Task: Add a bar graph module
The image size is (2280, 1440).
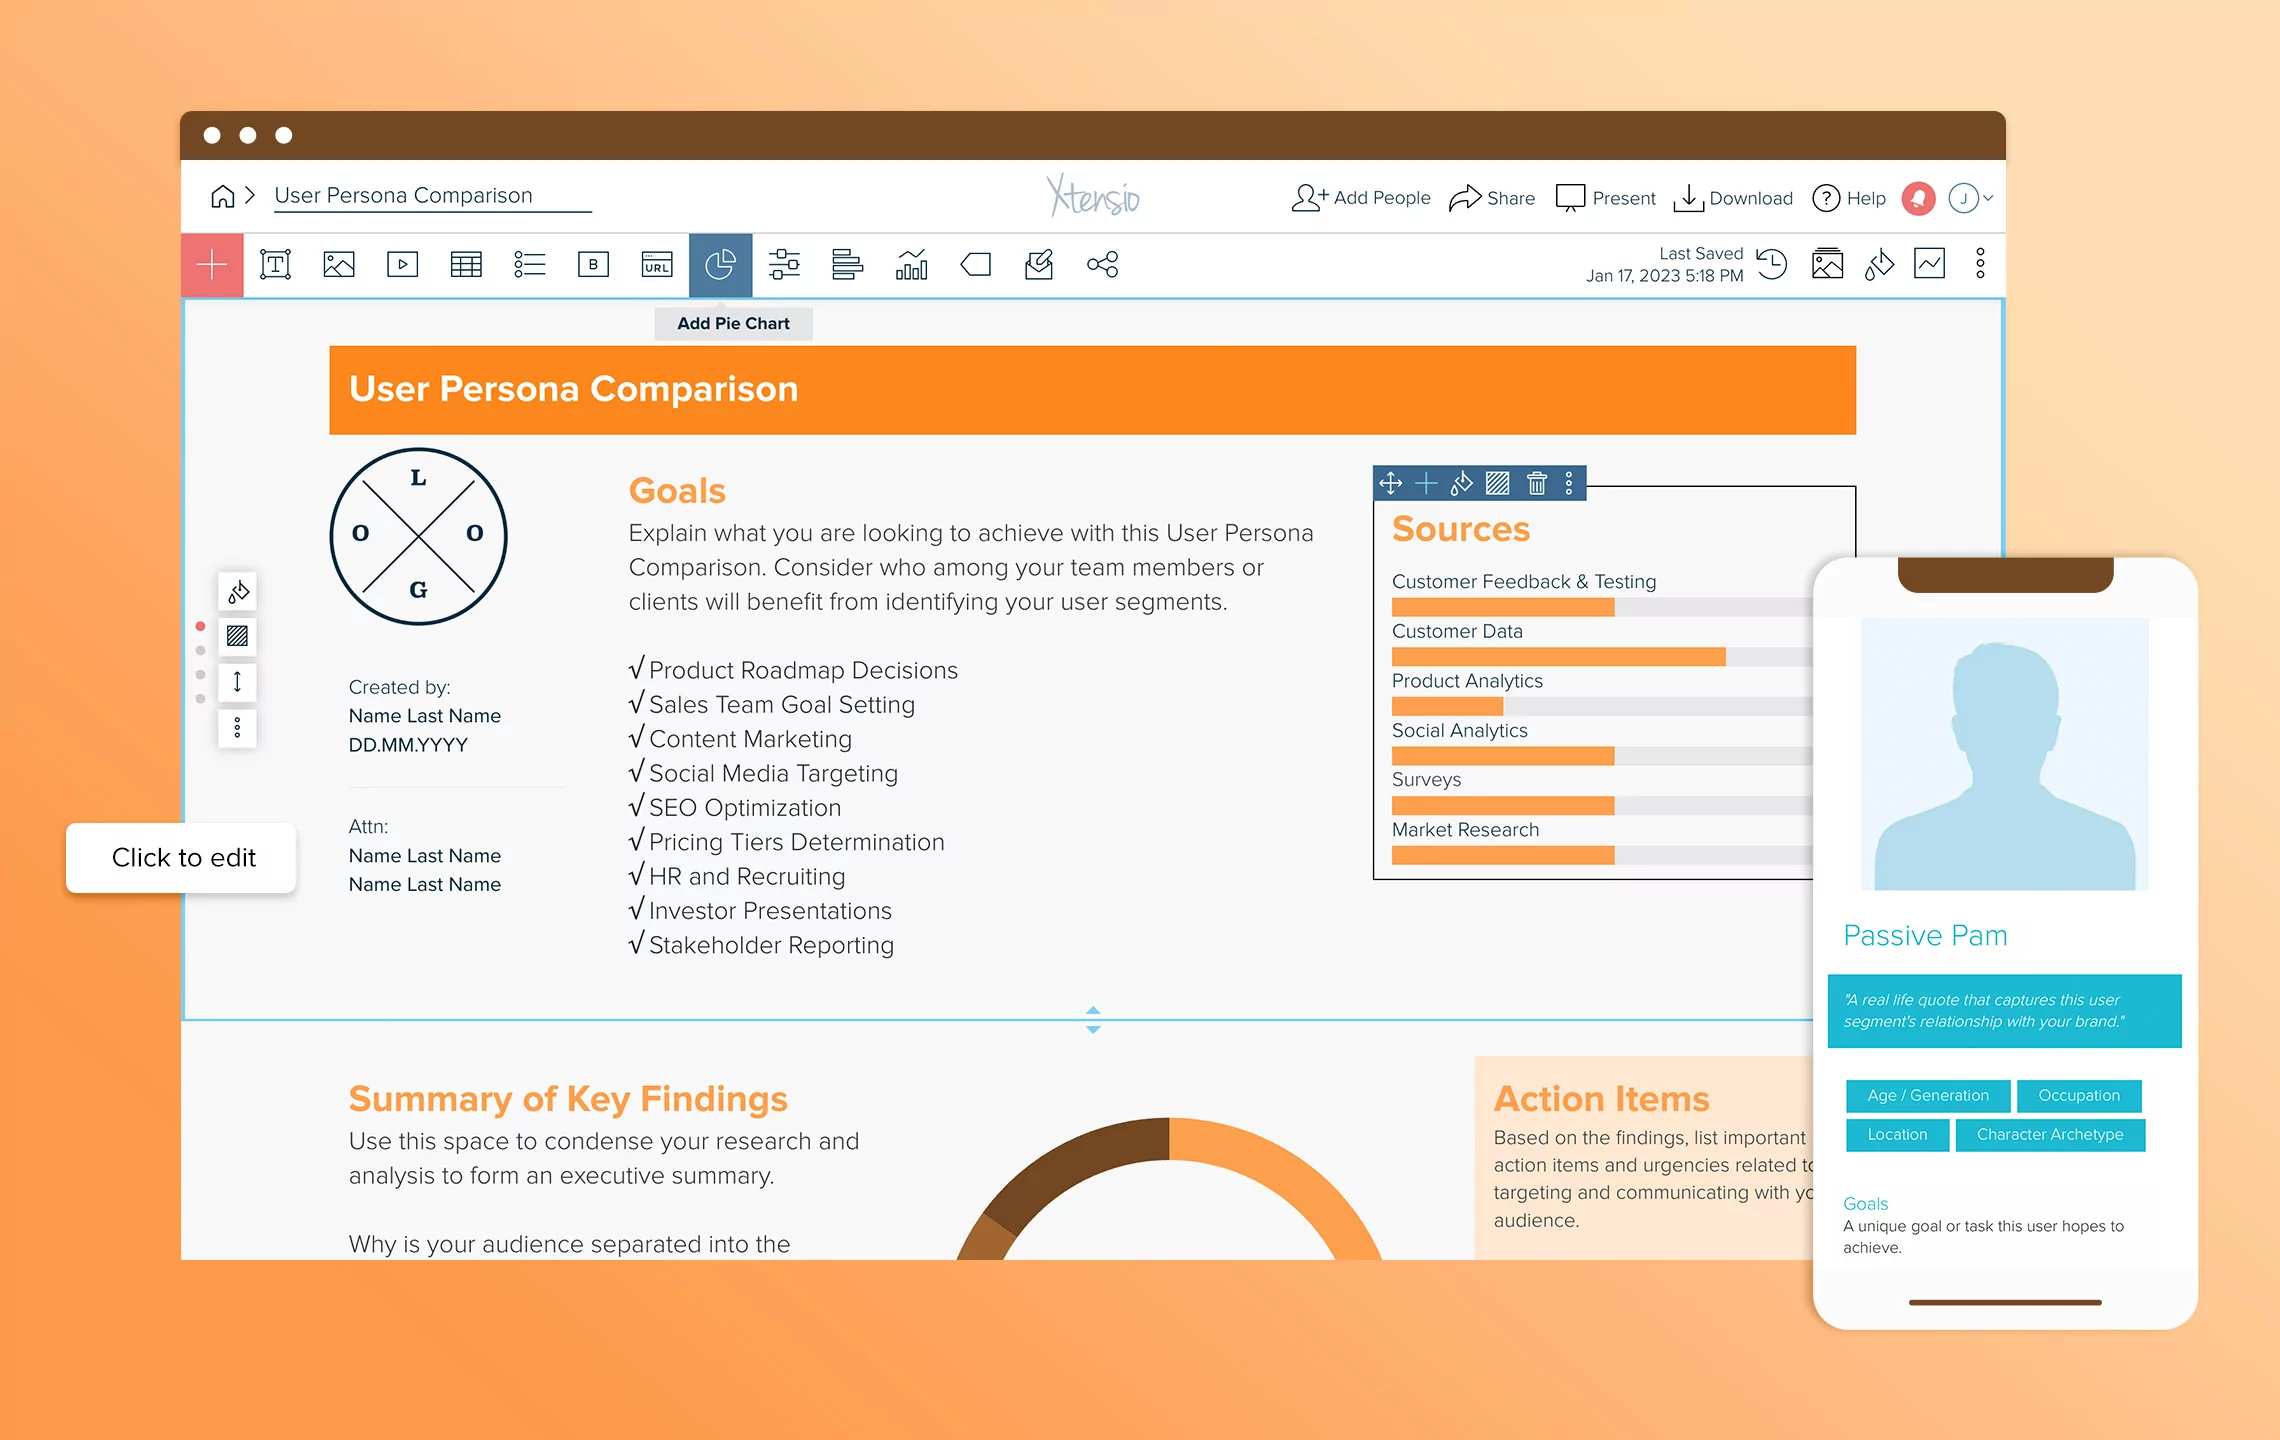Action: (x=847, y=265)
